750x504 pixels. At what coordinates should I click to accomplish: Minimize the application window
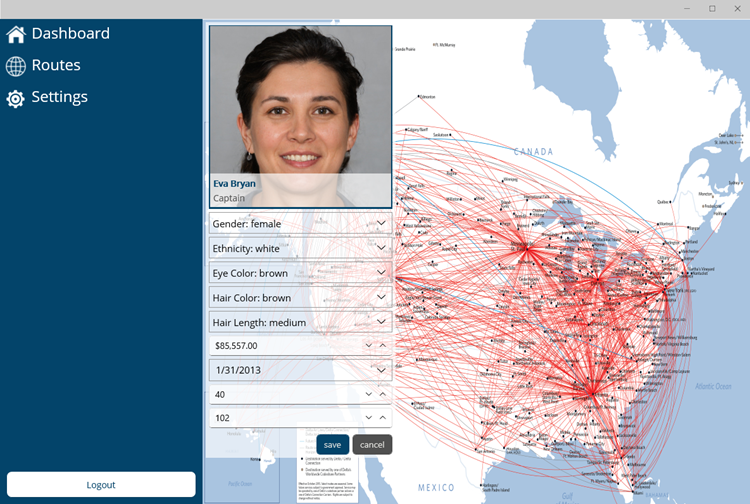pyautogui.click(x=687, y=9)
